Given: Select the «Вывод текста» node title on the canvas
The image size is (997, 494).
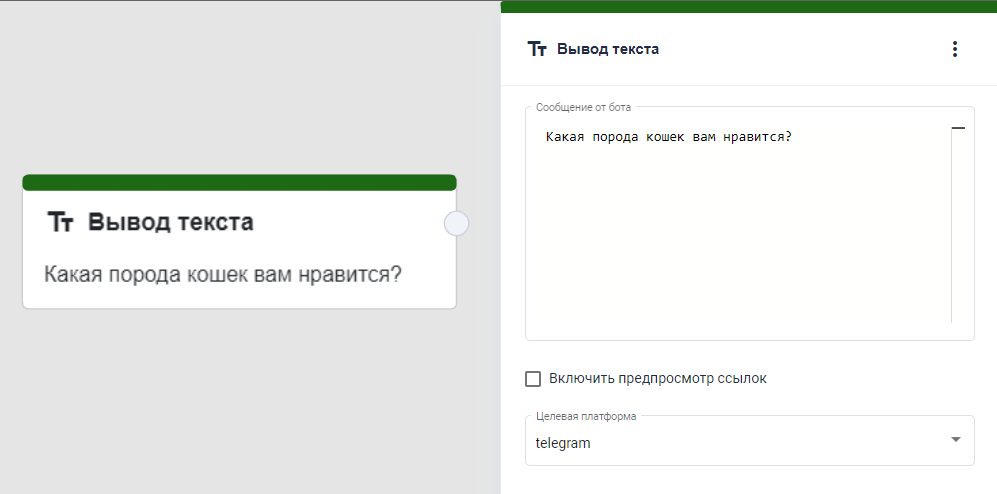Looking at the screenshot, I should tap(170, 222).
